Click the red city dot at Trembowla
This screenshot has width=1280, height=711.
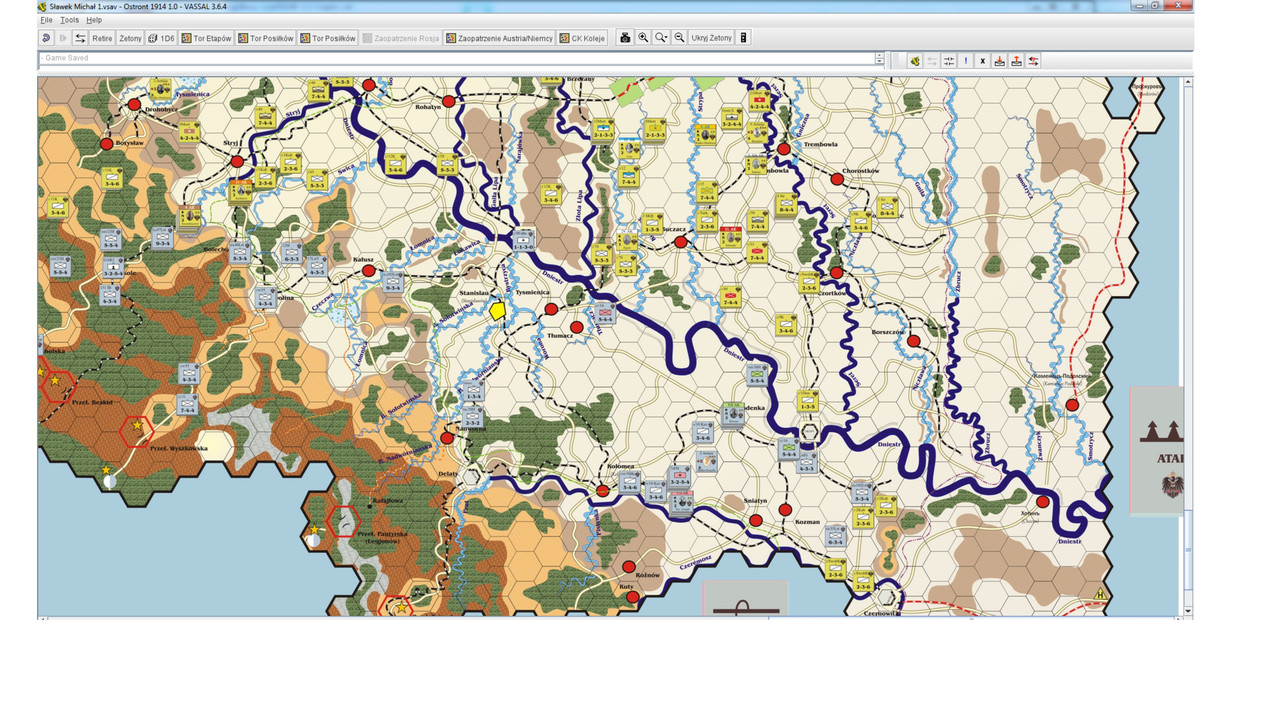(x=784, y=148)
